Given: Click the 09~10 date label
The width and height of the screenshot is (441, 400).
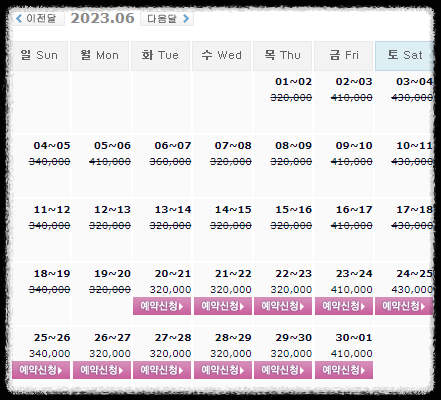Looking at the screenshot, I should (x=354, y=146).
